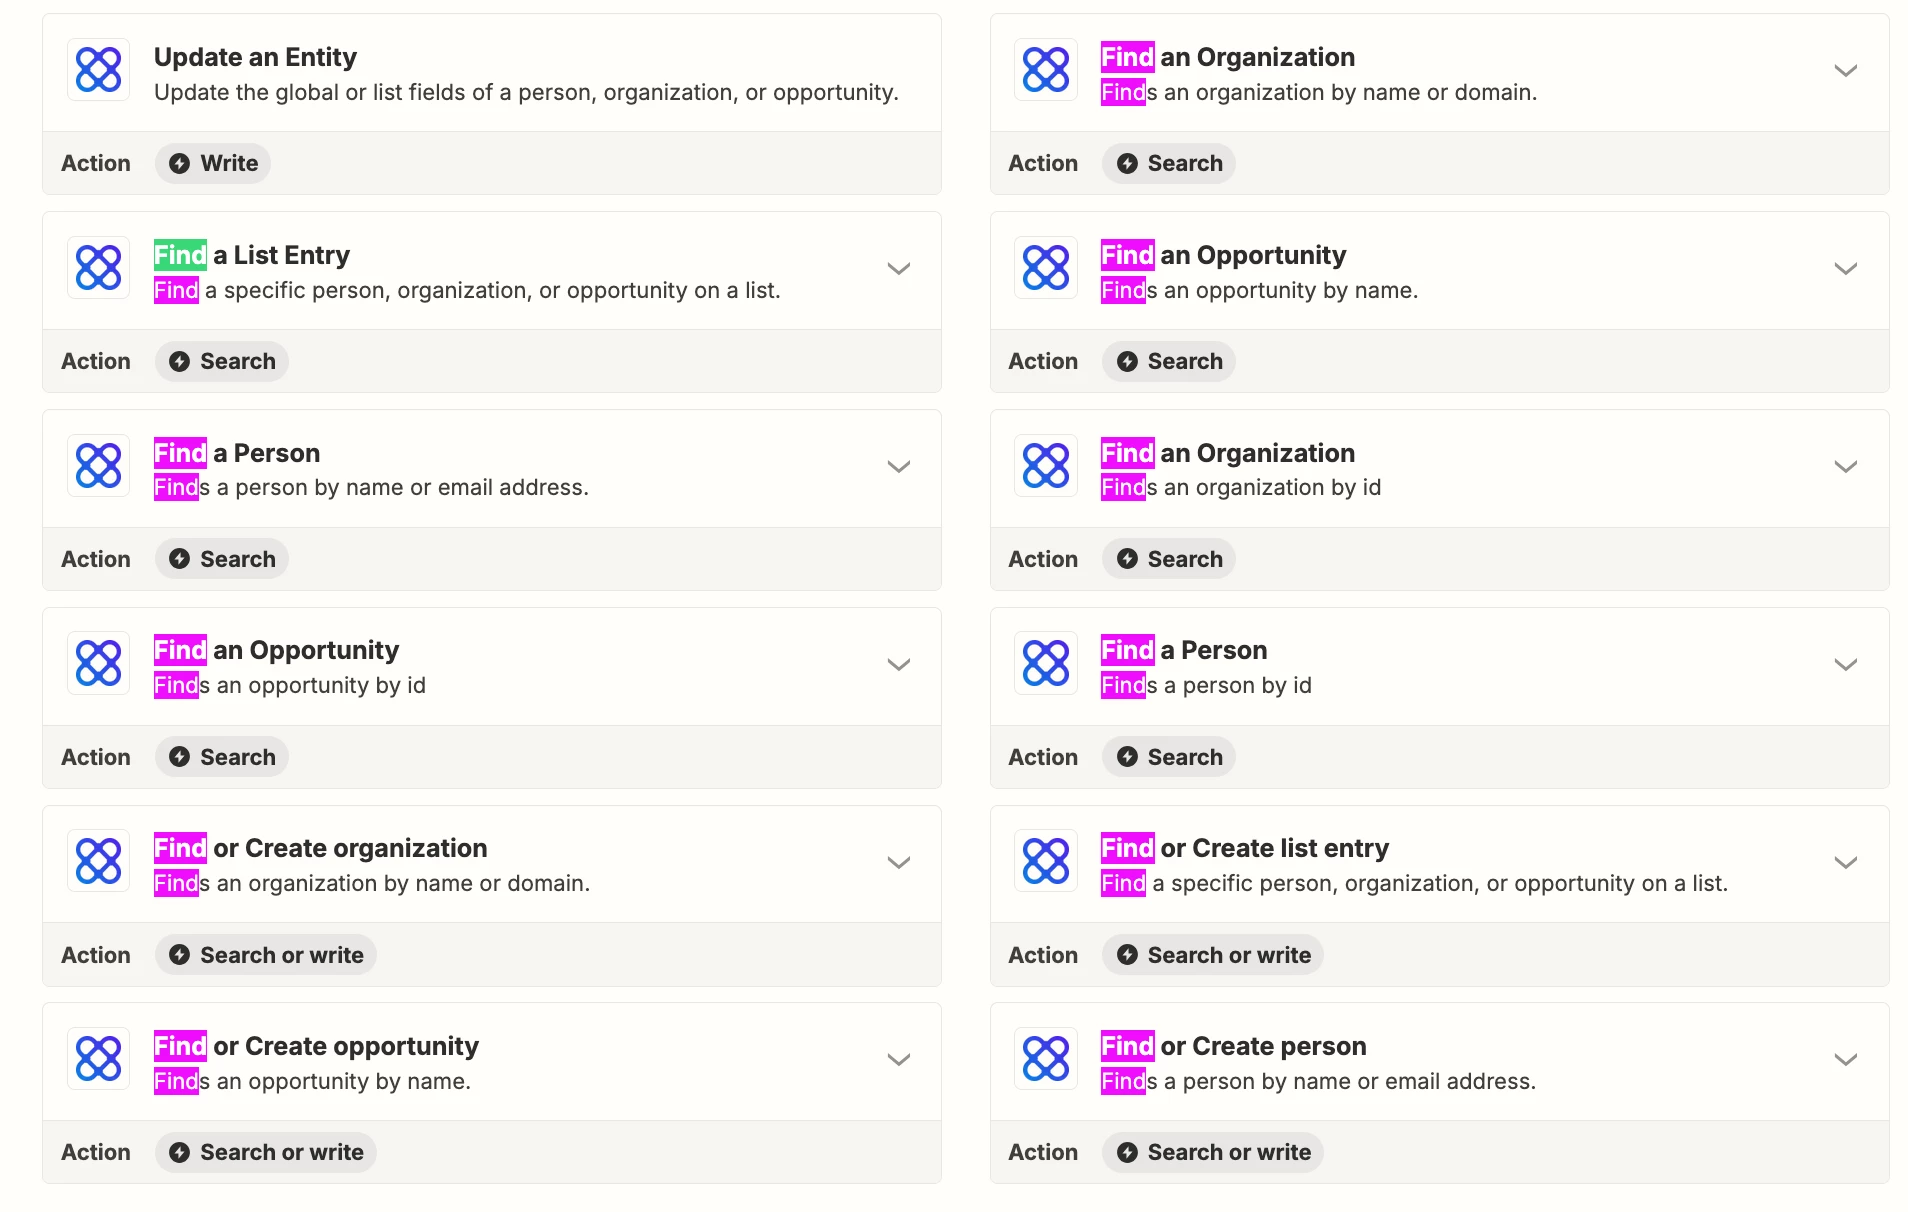
Task: Click 'Find an Opportunity' title above 'Finds an opportunity by name.'
Action: click(1224, 255)
